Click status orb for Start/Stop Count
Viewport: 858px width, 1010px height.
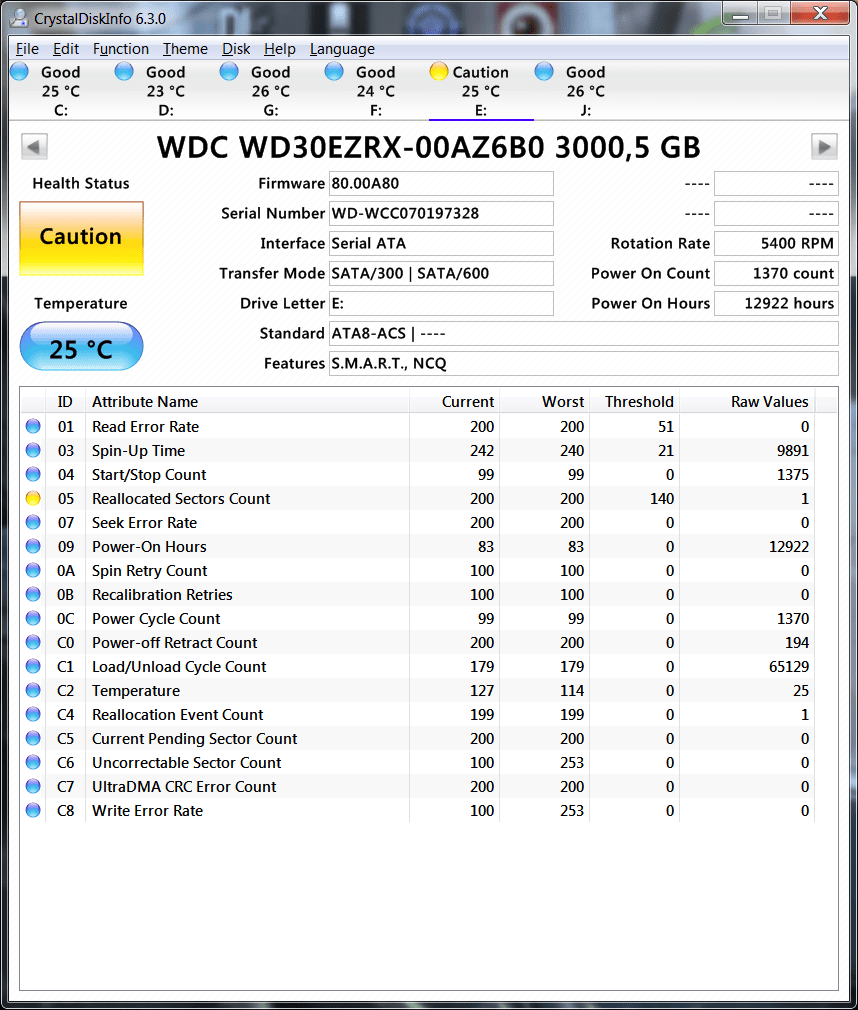(33, 474)
